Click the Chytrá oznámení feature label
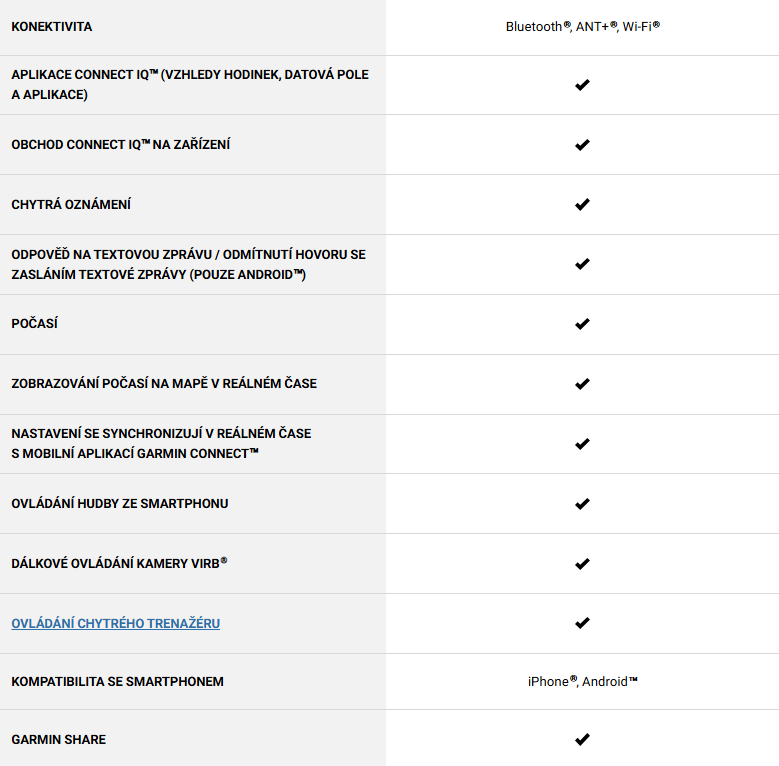The image size is (779, 766). click(x=71, y=205)
